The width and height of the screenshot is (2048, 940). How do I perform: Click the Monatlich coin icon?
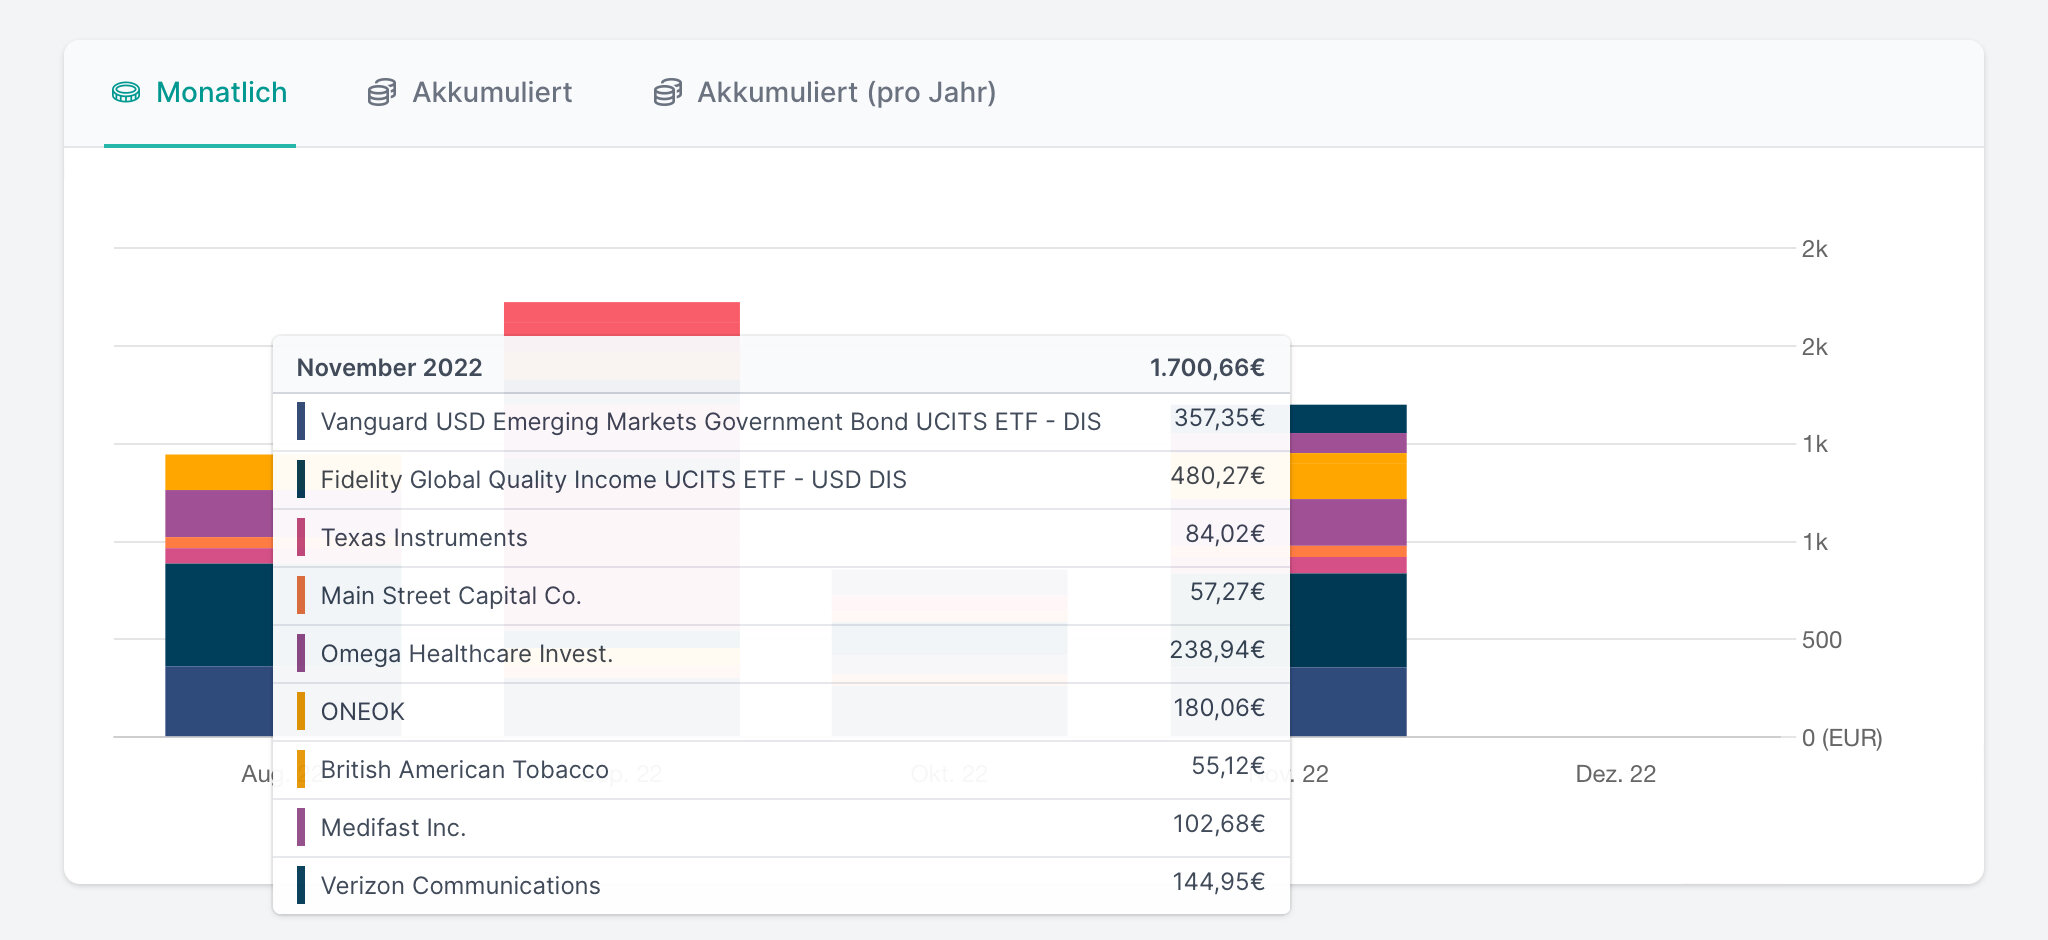click(x=126, y=93)
